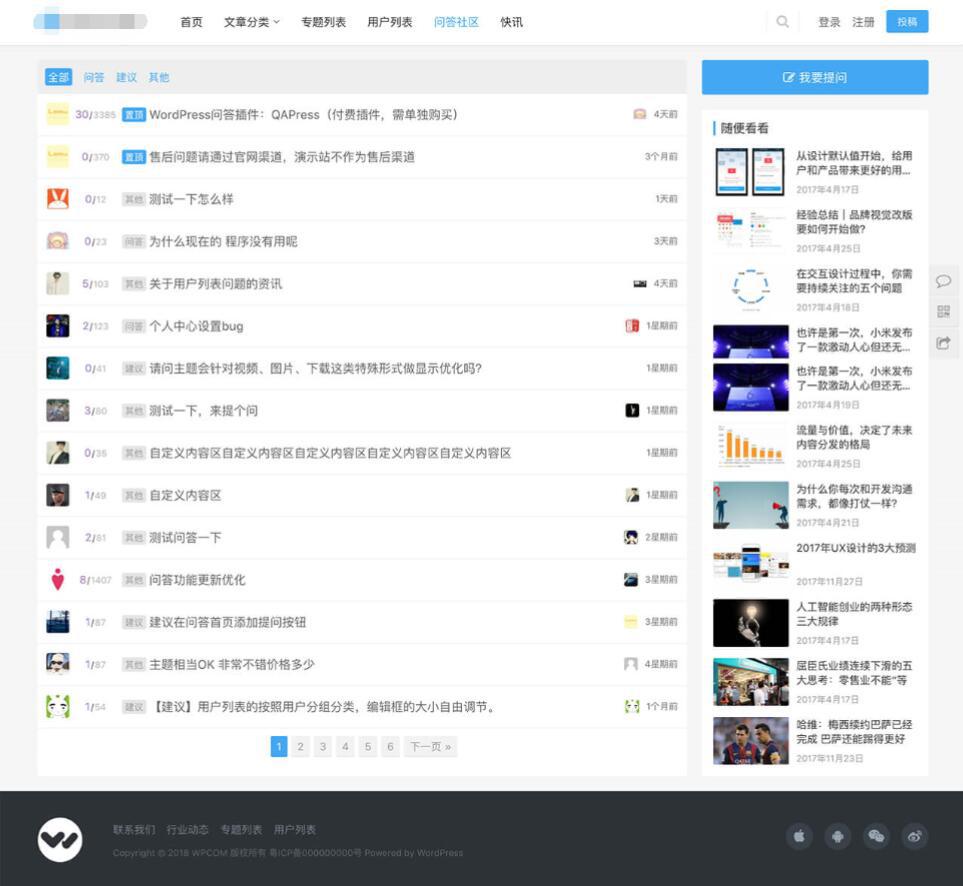This screenshot has height=886, width=963.
Task: Go to 首页 in navigation
Action: 191,22
